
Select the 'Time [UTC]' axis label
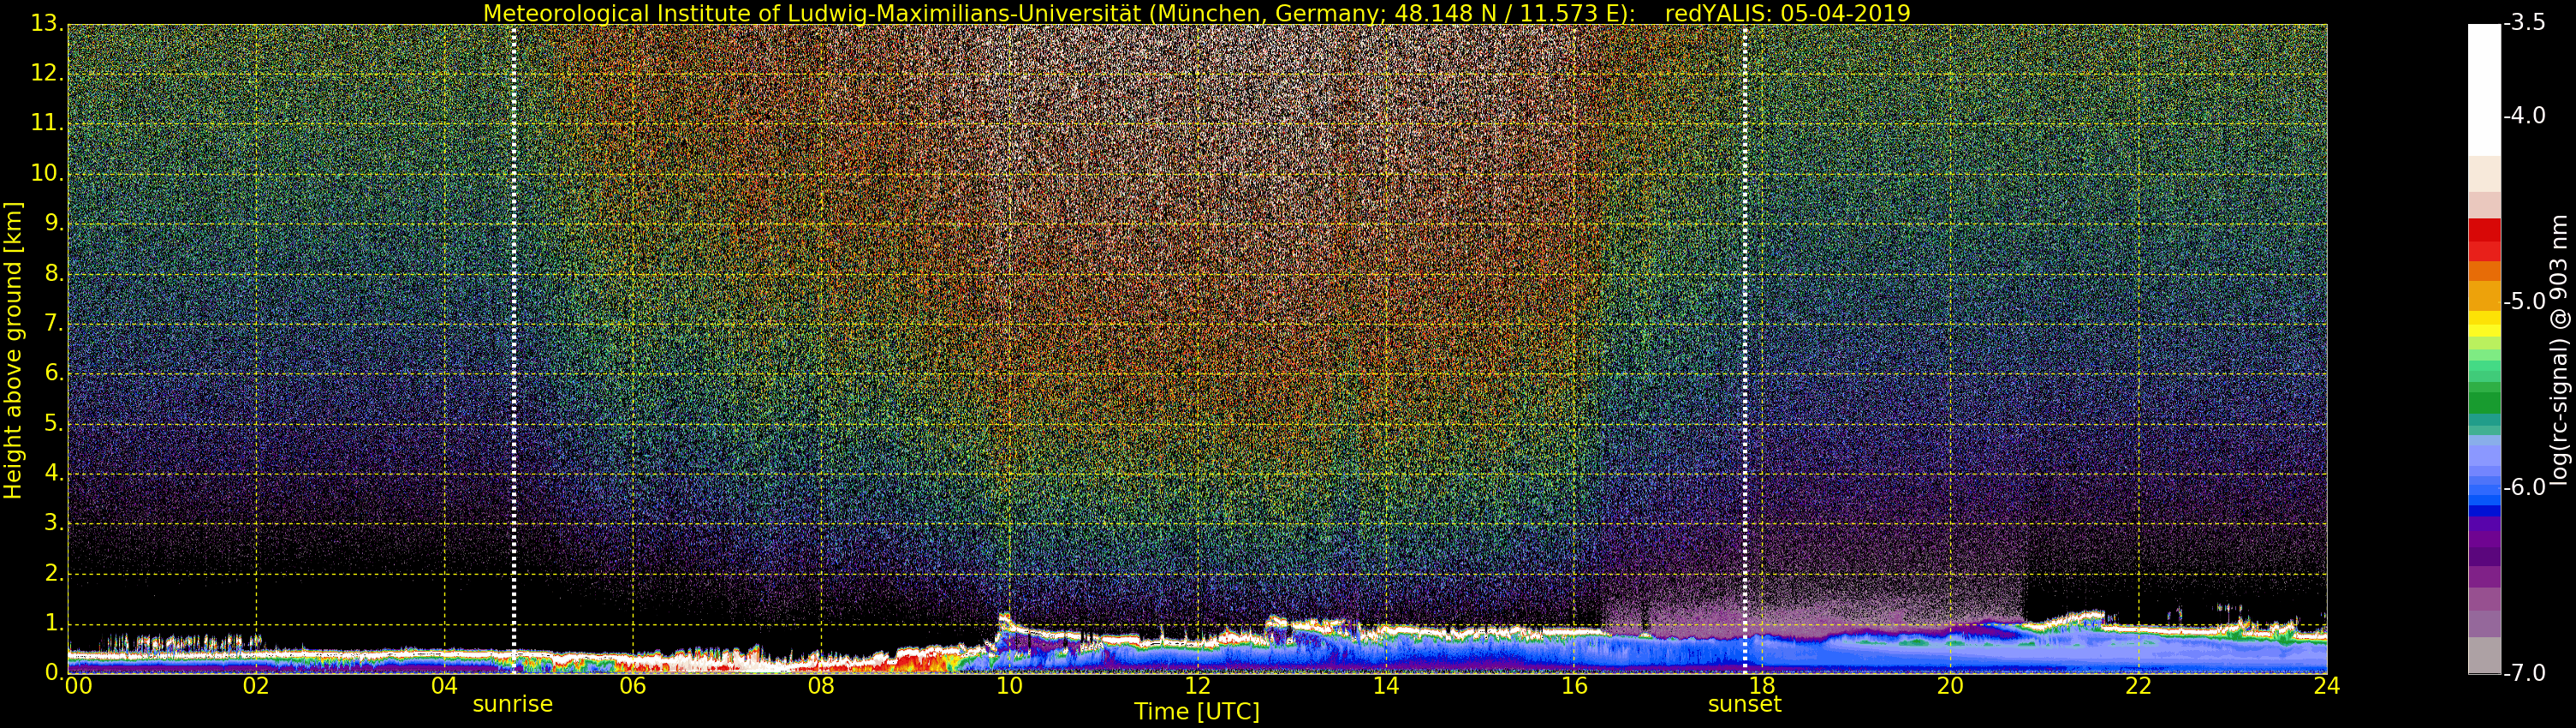click(x=1197, y=712)
